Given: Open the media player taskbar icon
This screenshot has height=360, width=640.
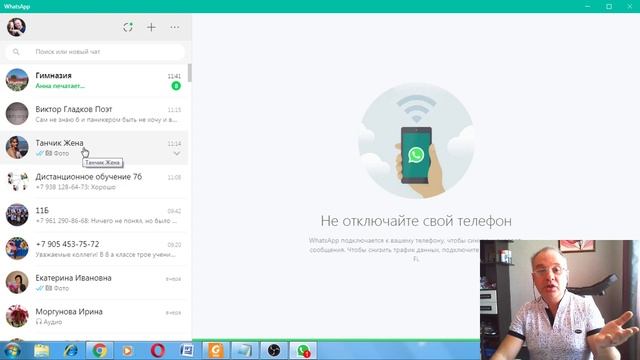Looking at the screenshot, I should point(127,351).
